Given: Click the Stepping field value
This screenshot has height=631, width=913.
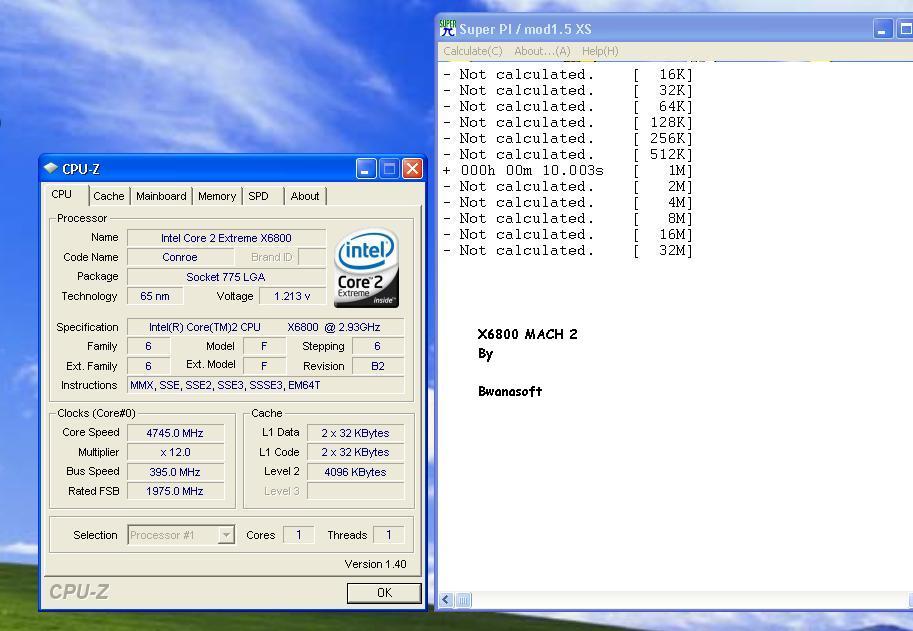Looking at the screenshot, I should click(x=377, y=346).
